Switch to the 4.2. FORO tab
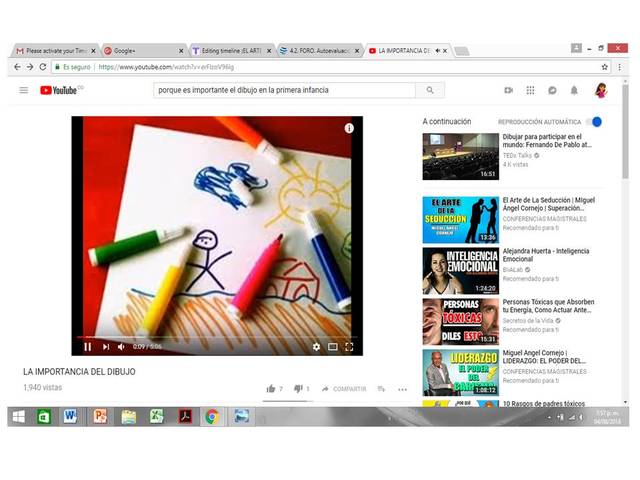The height and width of the screenshot is (480, 640). pos(319,51)
